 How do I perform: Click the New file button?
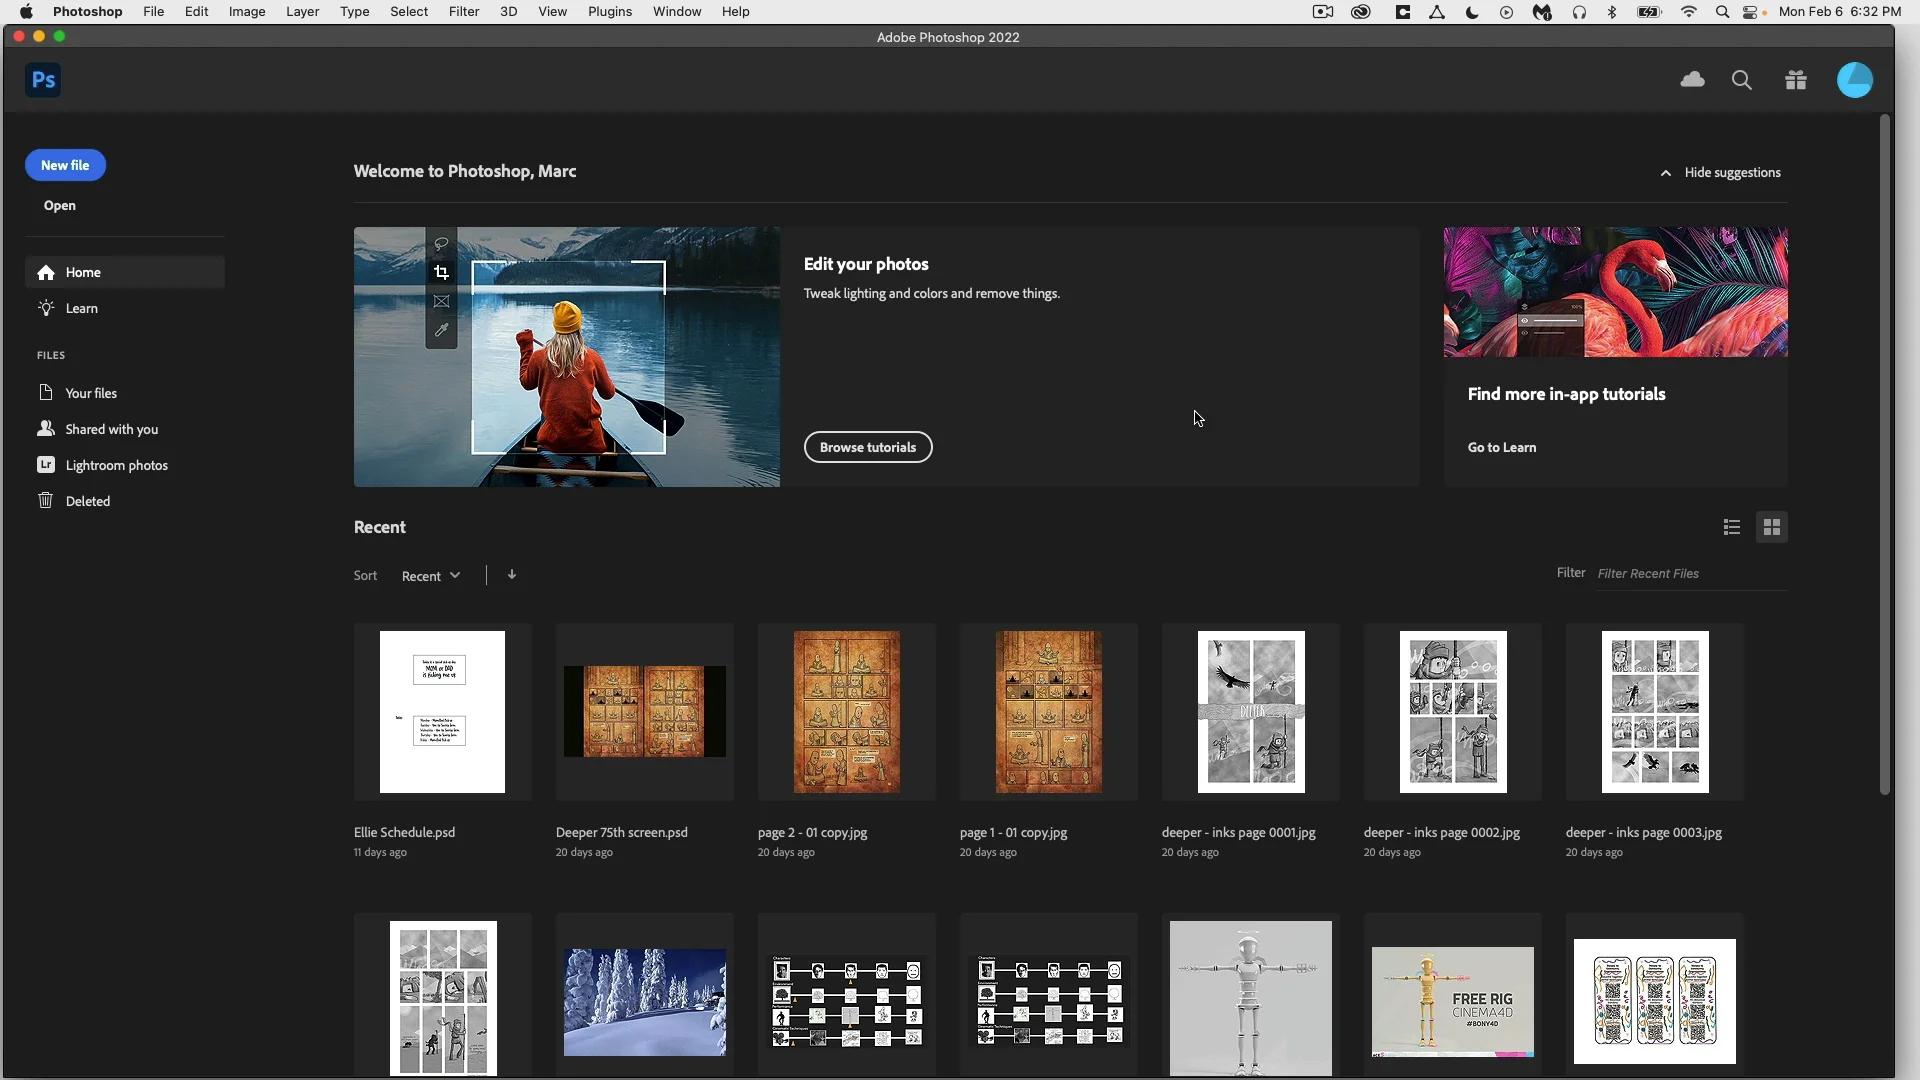(65, 164)
